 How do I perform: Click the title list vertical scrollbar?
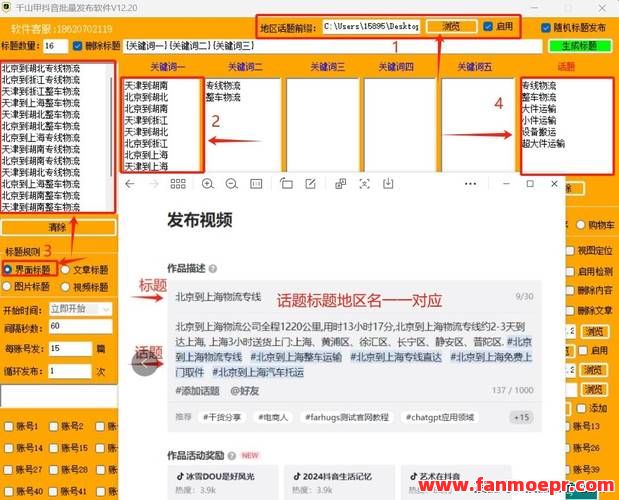(x=111, y=126)
